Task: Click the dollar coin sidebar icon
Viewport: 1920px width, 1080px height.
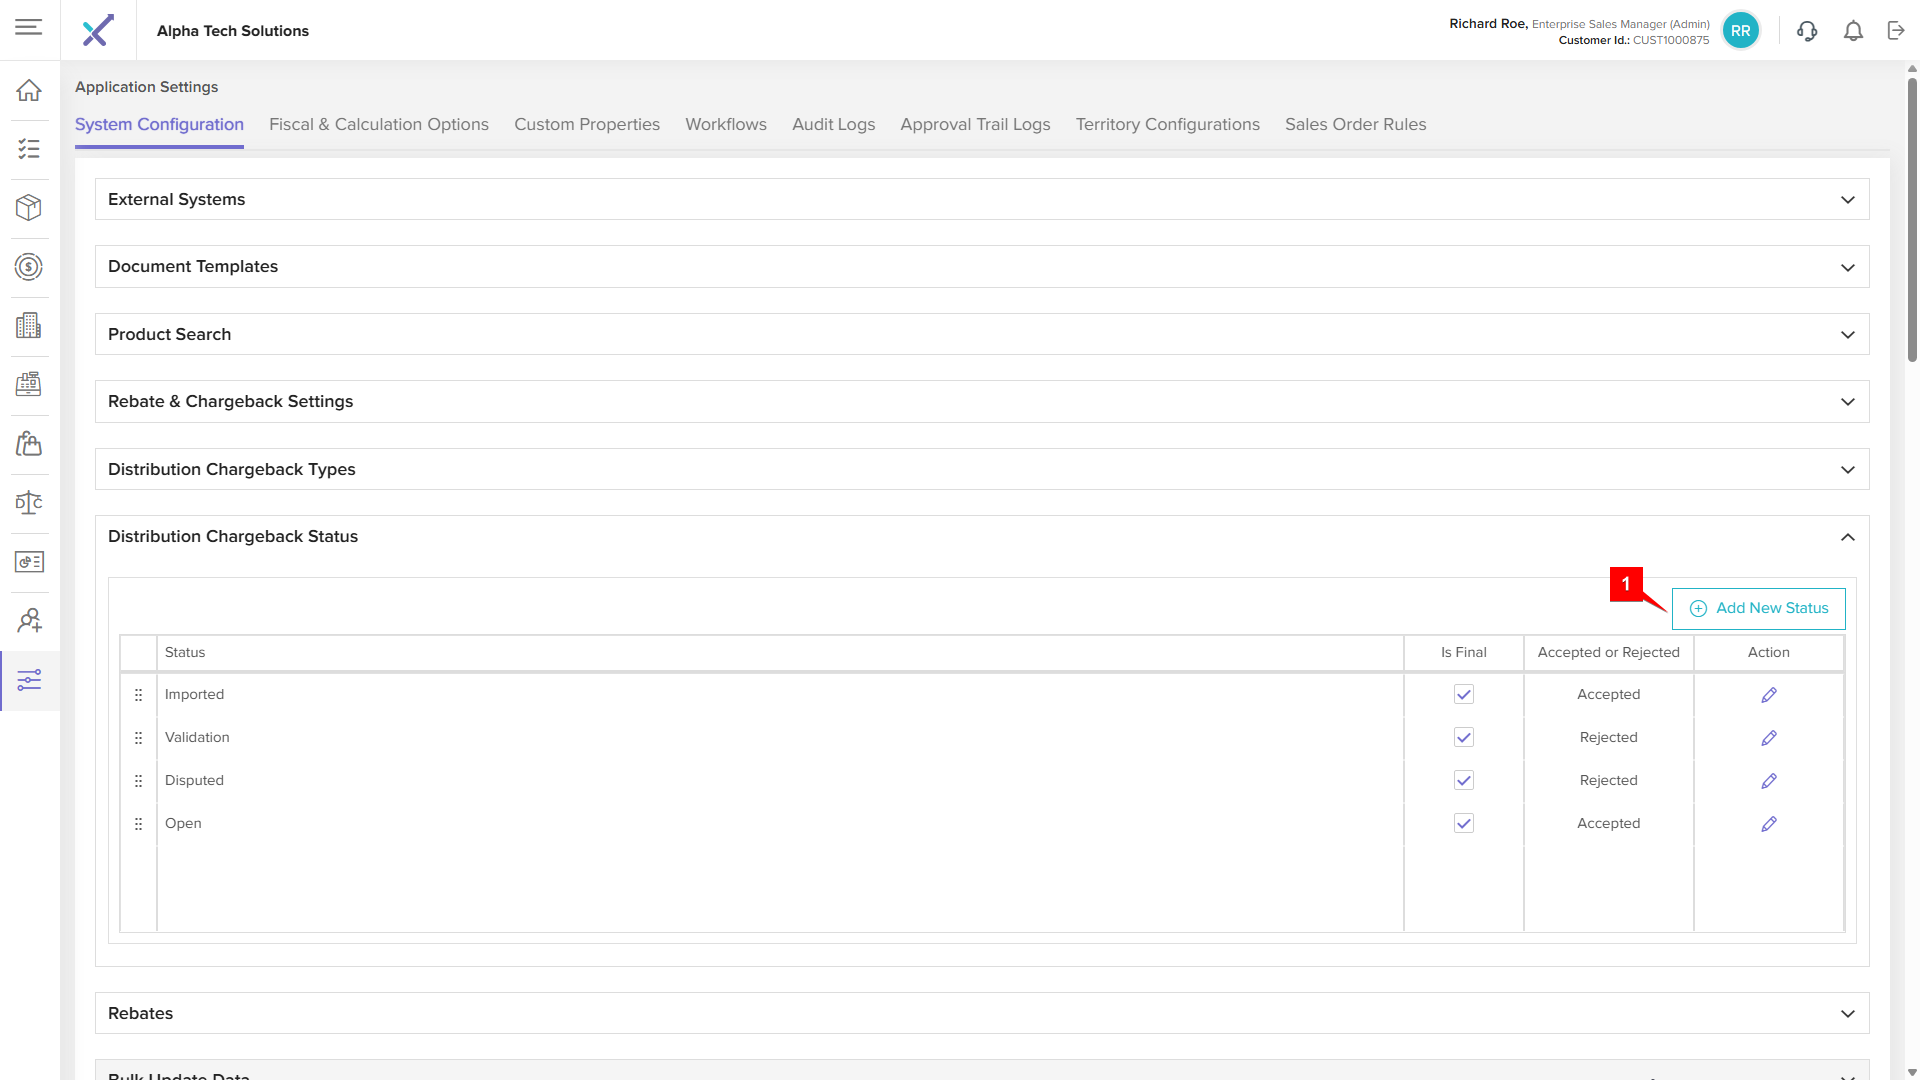Action: point(29,267)
